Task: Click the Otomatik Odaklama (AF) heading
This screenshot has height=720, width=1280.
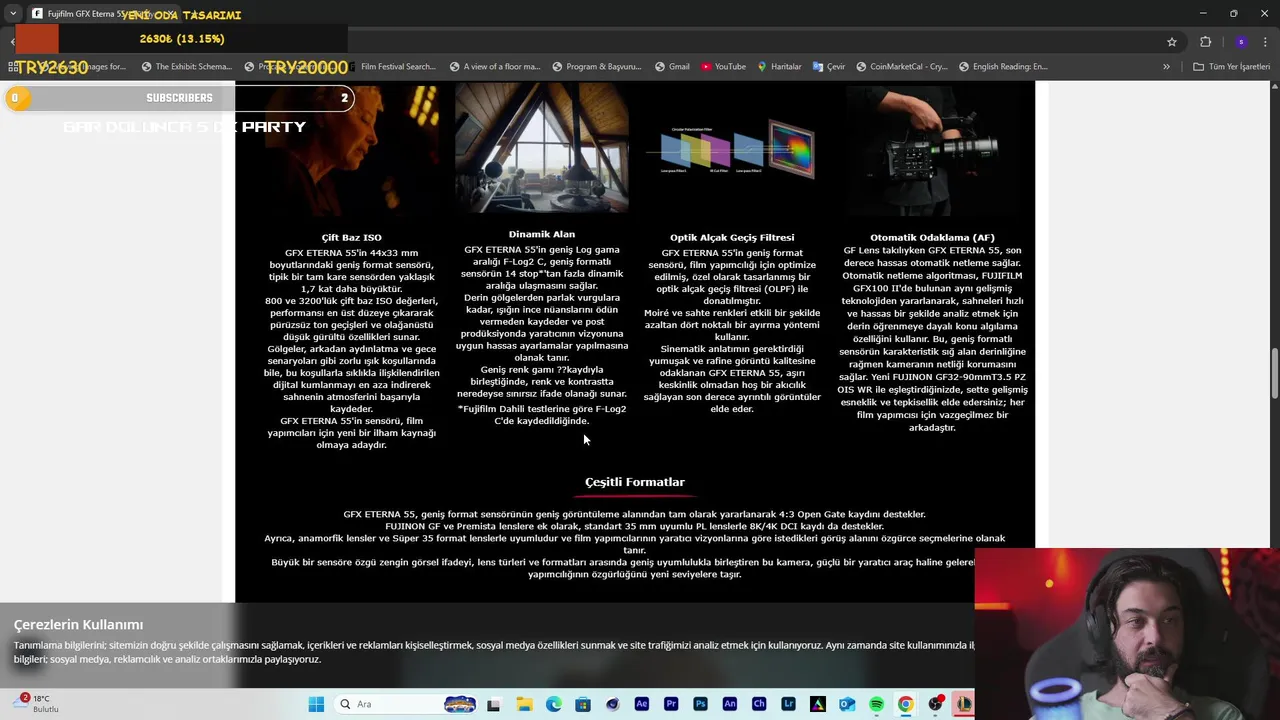Action: [x=932, y=238]
